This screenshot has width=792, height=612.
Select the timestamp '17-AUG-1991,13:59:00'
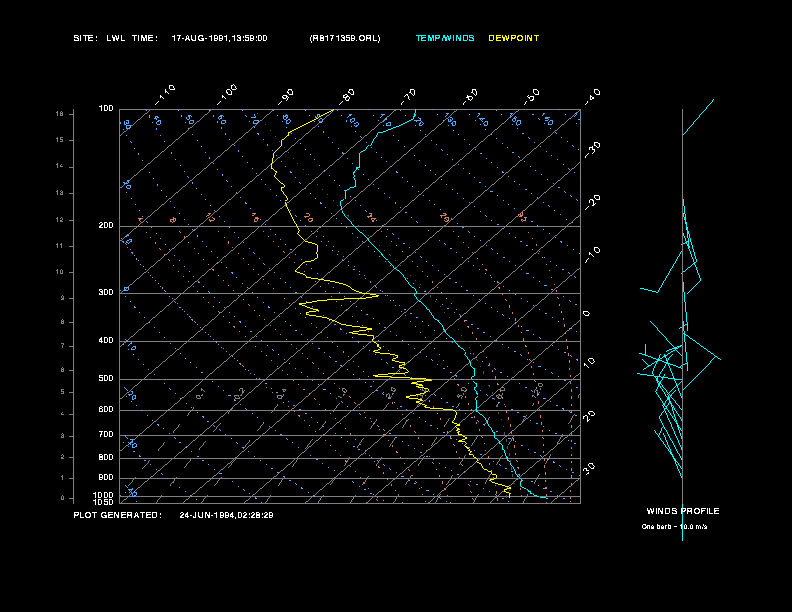click(x=219, y=38)
